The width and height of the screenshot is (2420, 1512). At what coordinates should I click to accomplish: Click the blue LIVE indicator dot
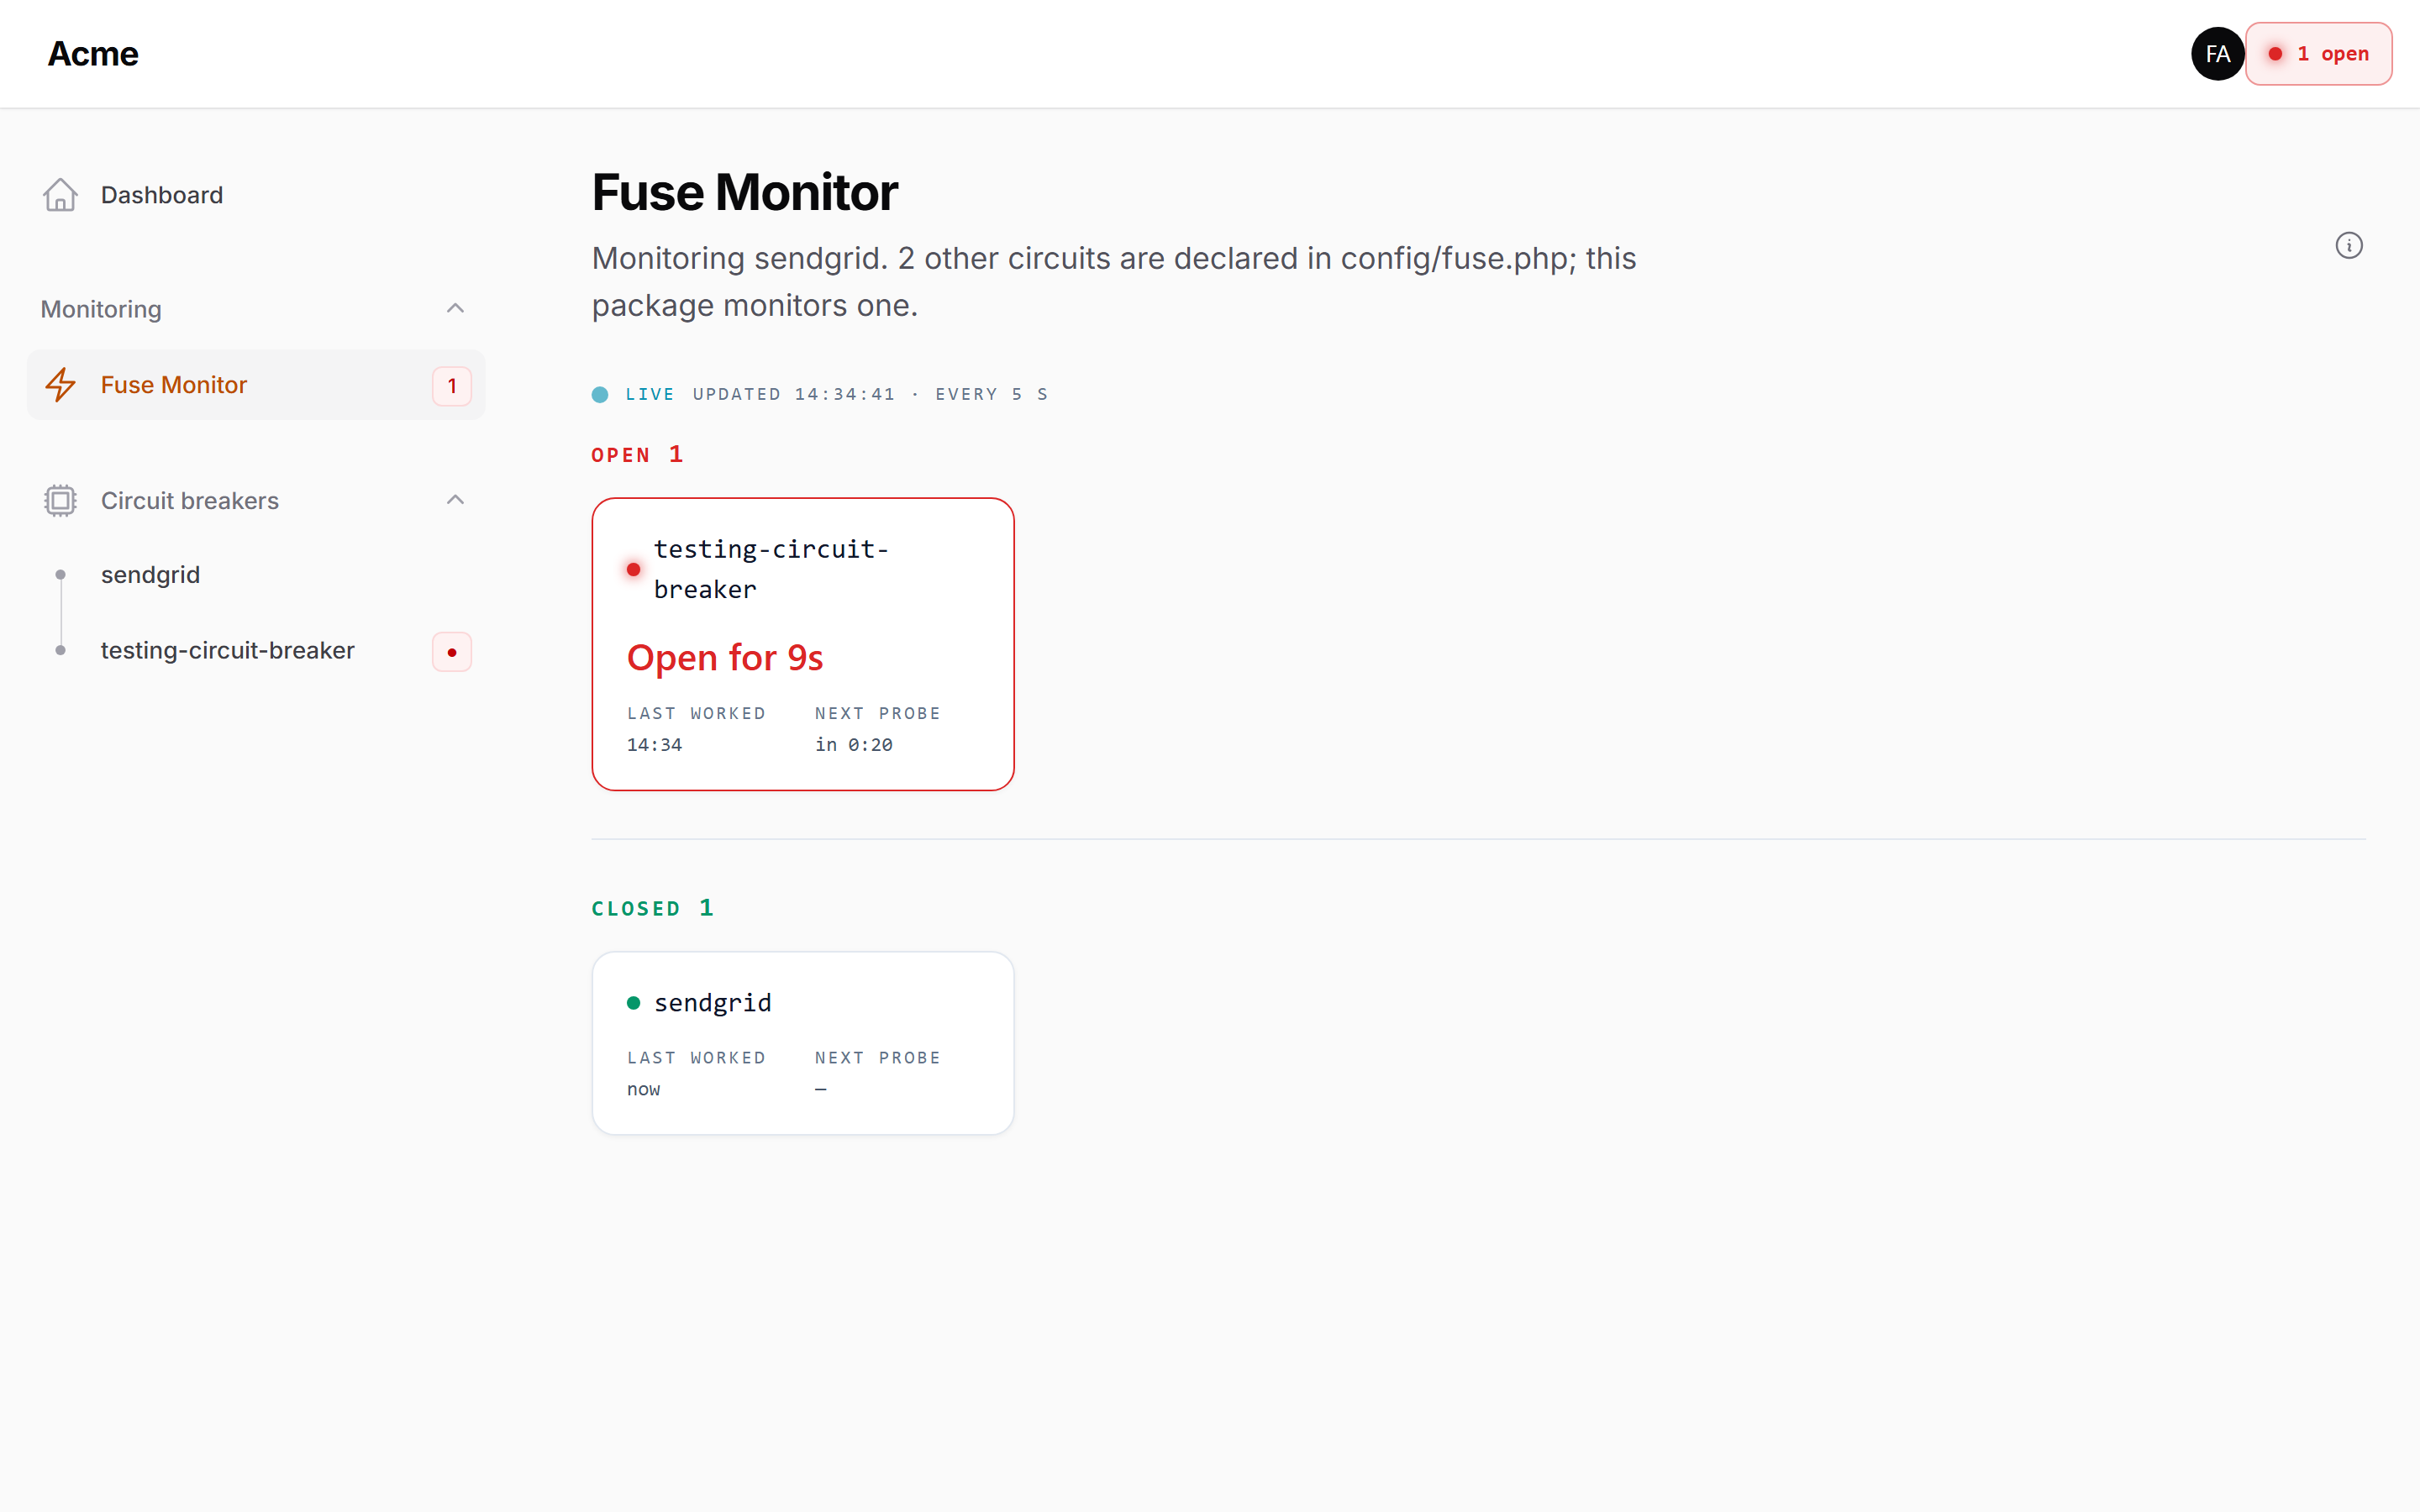point(600,394)
